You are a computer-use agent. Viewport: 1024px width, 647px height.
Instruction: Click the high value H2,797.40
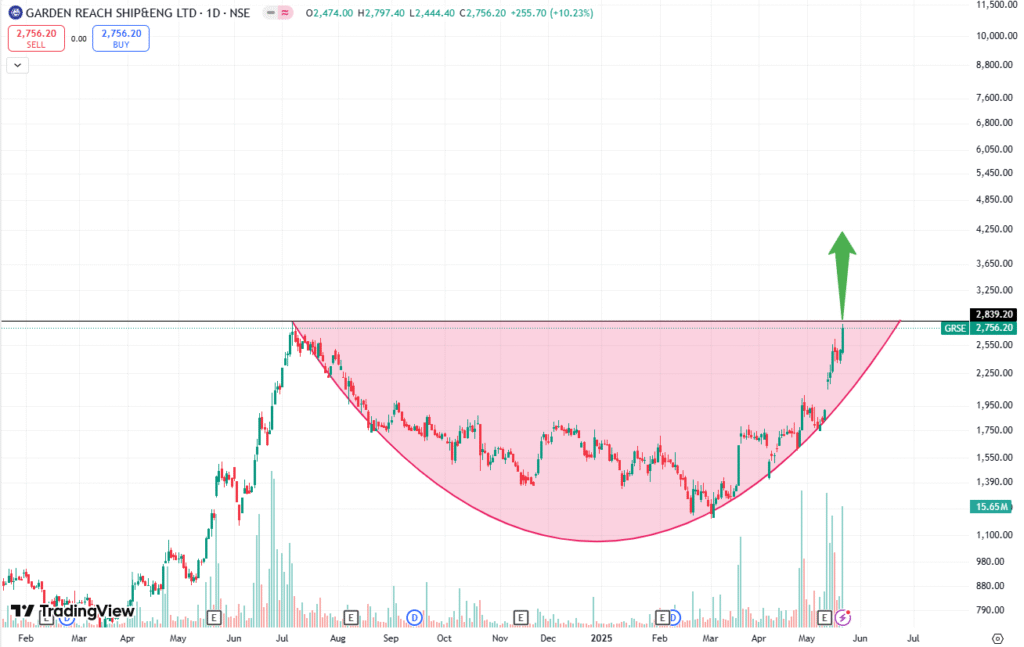(381, 13)
